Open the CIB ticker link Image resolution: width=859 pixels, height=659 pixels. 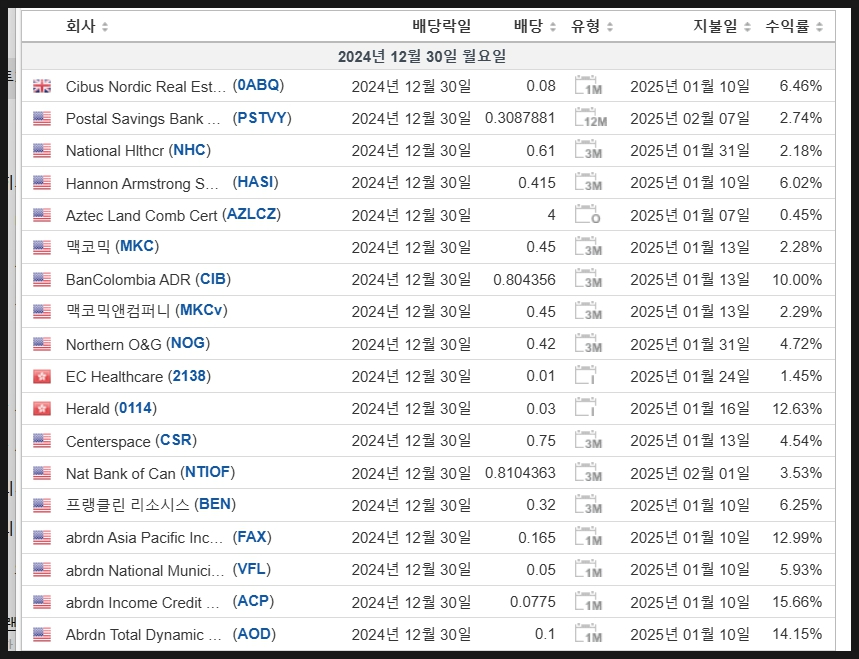(213, 279)
